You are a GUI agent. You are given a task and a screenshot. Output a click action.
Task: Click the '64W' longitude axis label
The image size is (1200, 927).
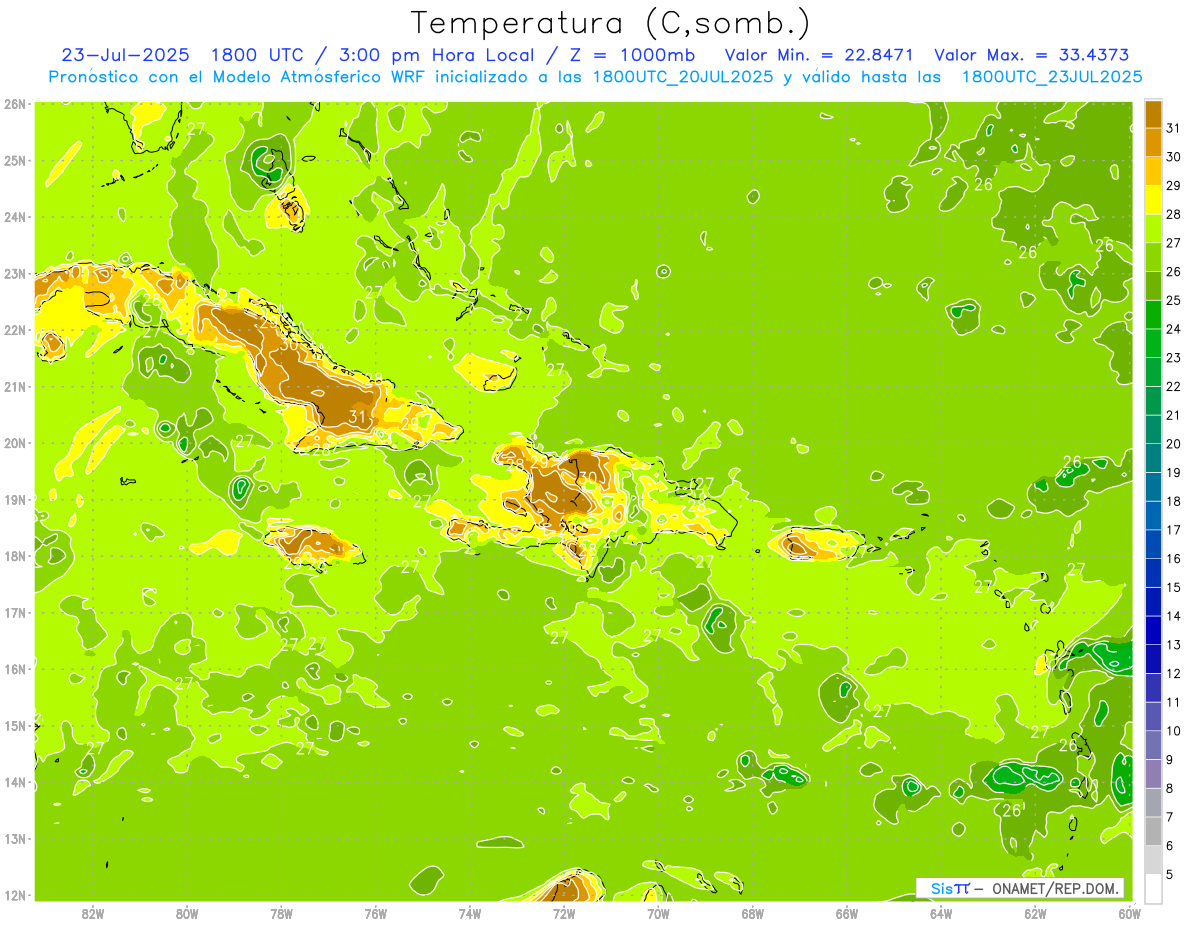[940, 912]
